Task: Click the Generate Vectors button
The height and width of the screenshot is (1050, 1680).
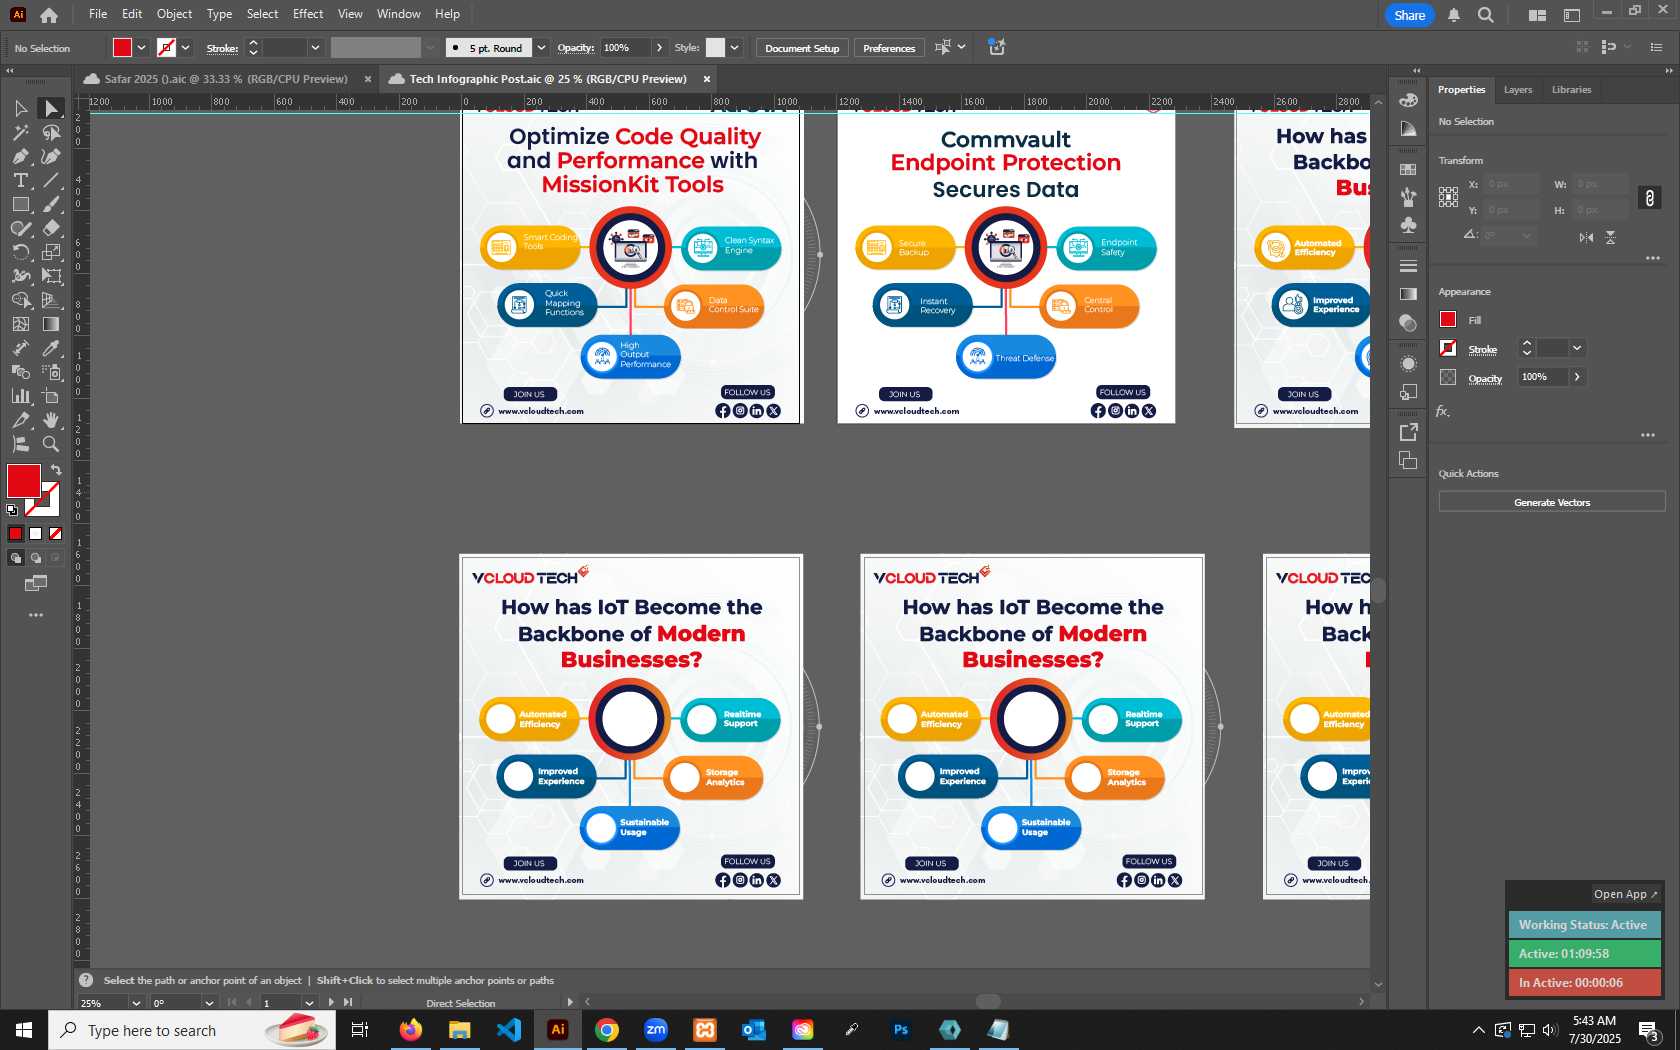Action: coord(1551,502)
